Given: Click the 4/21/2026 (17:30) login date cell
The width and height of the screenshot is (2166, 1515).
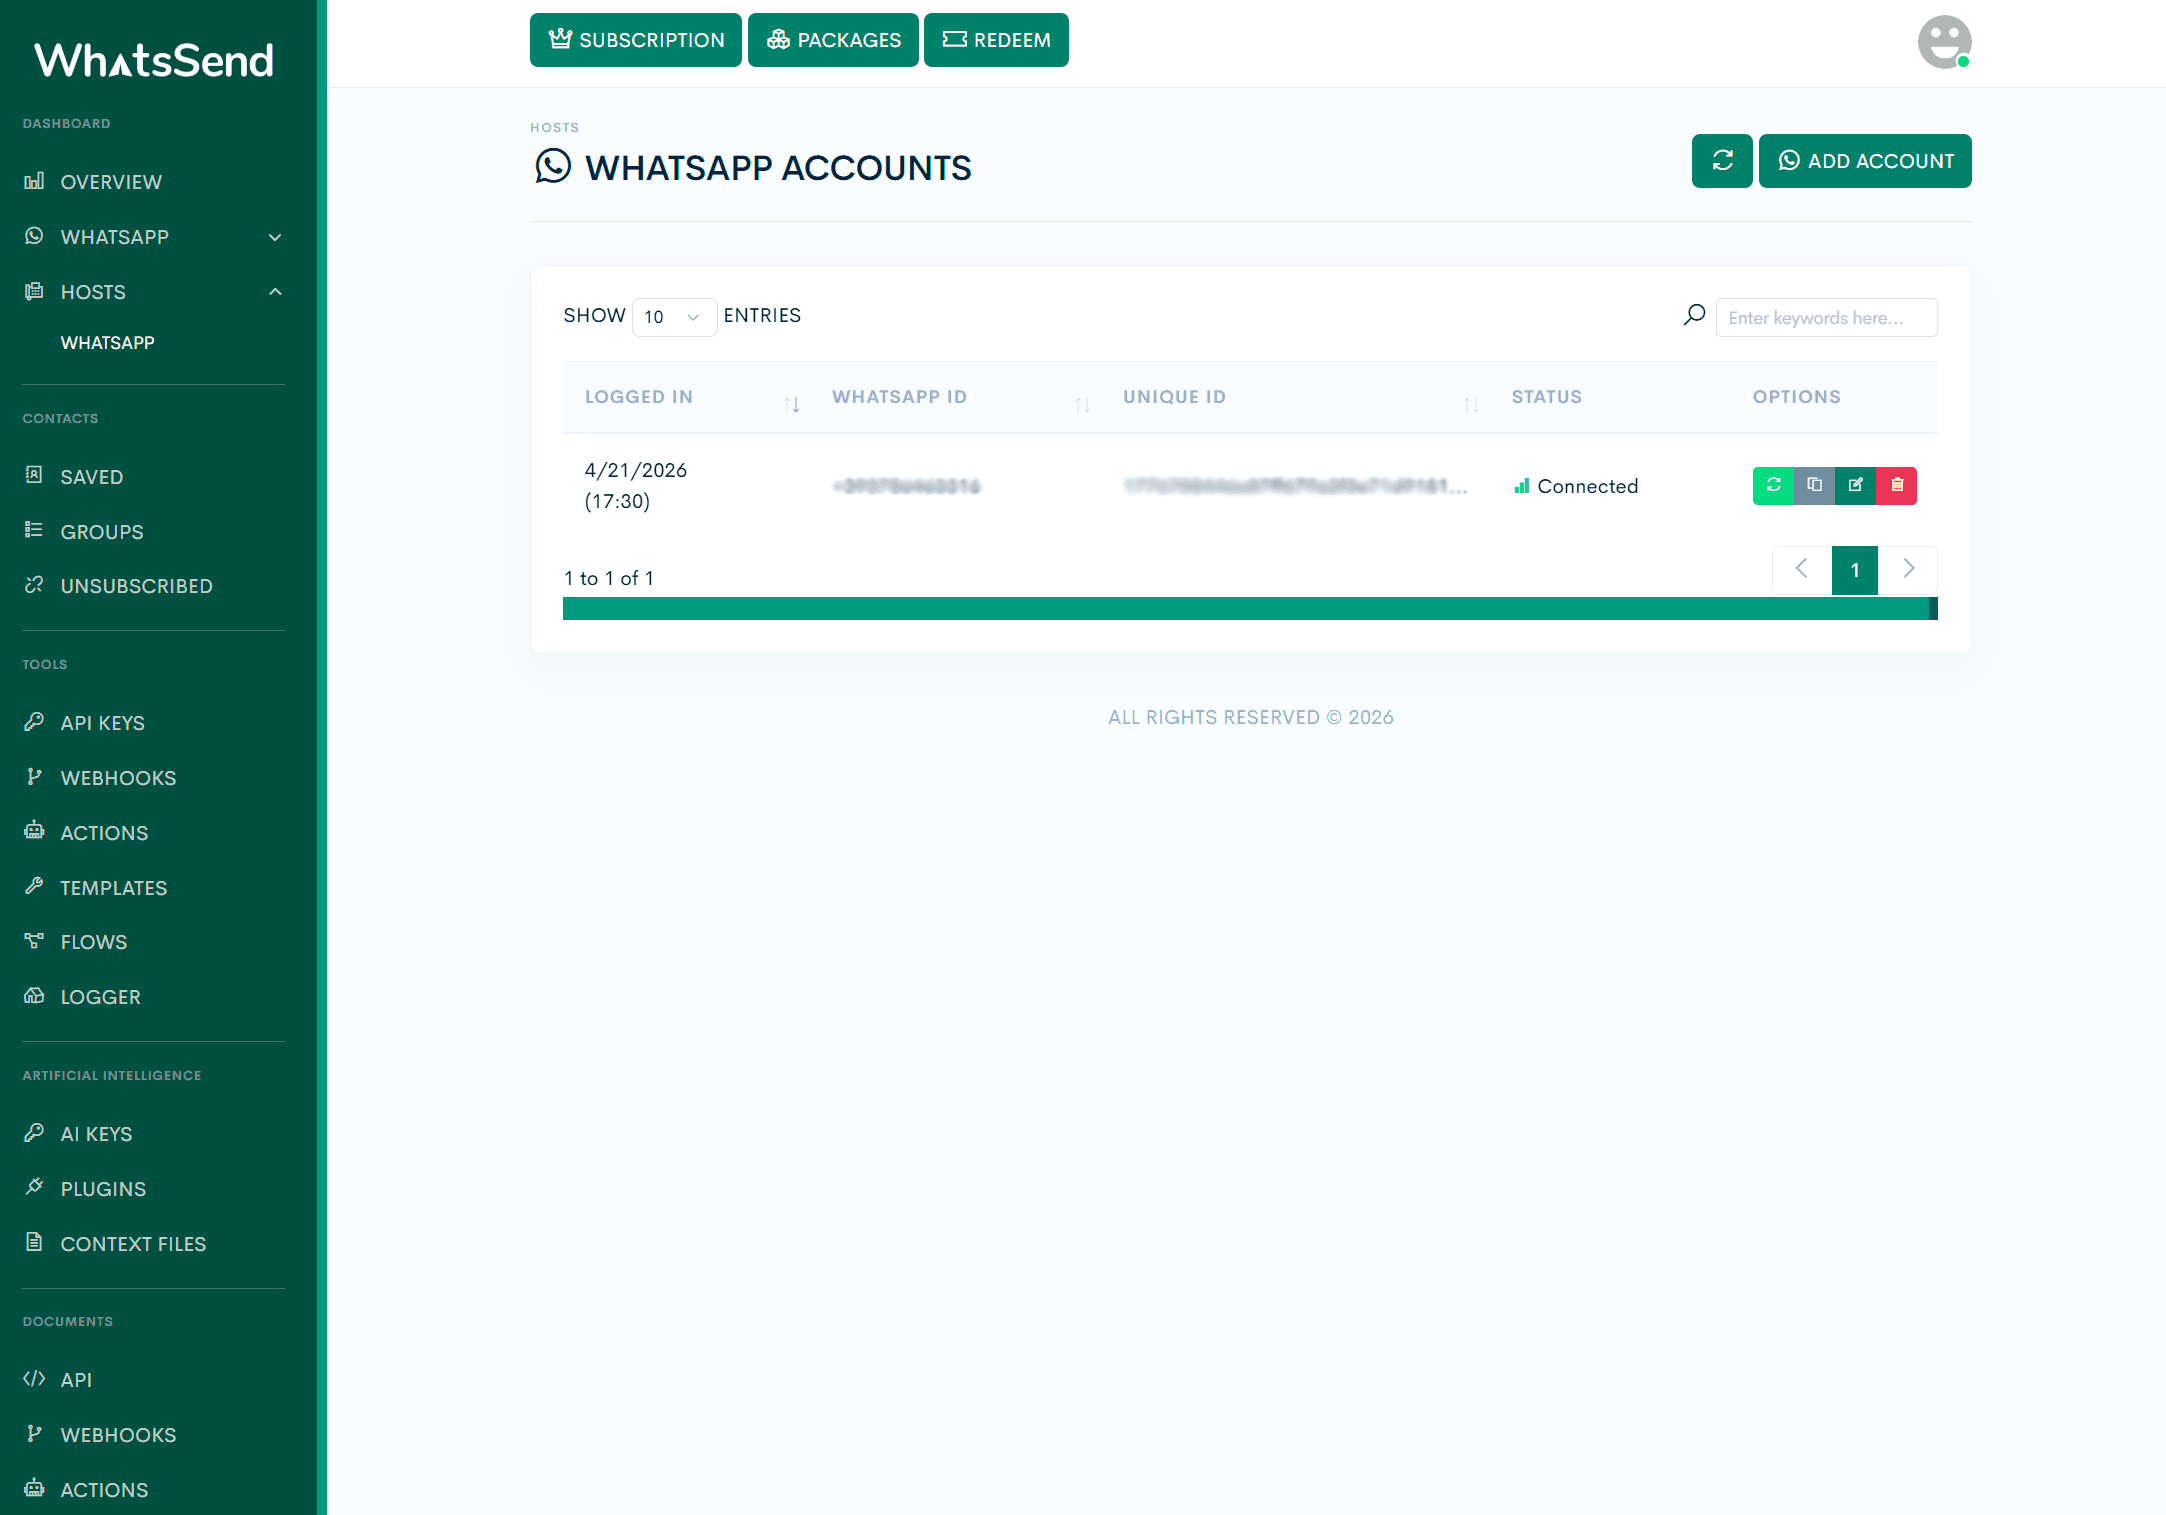Looking at the screenshot, I should click(636, 485).
